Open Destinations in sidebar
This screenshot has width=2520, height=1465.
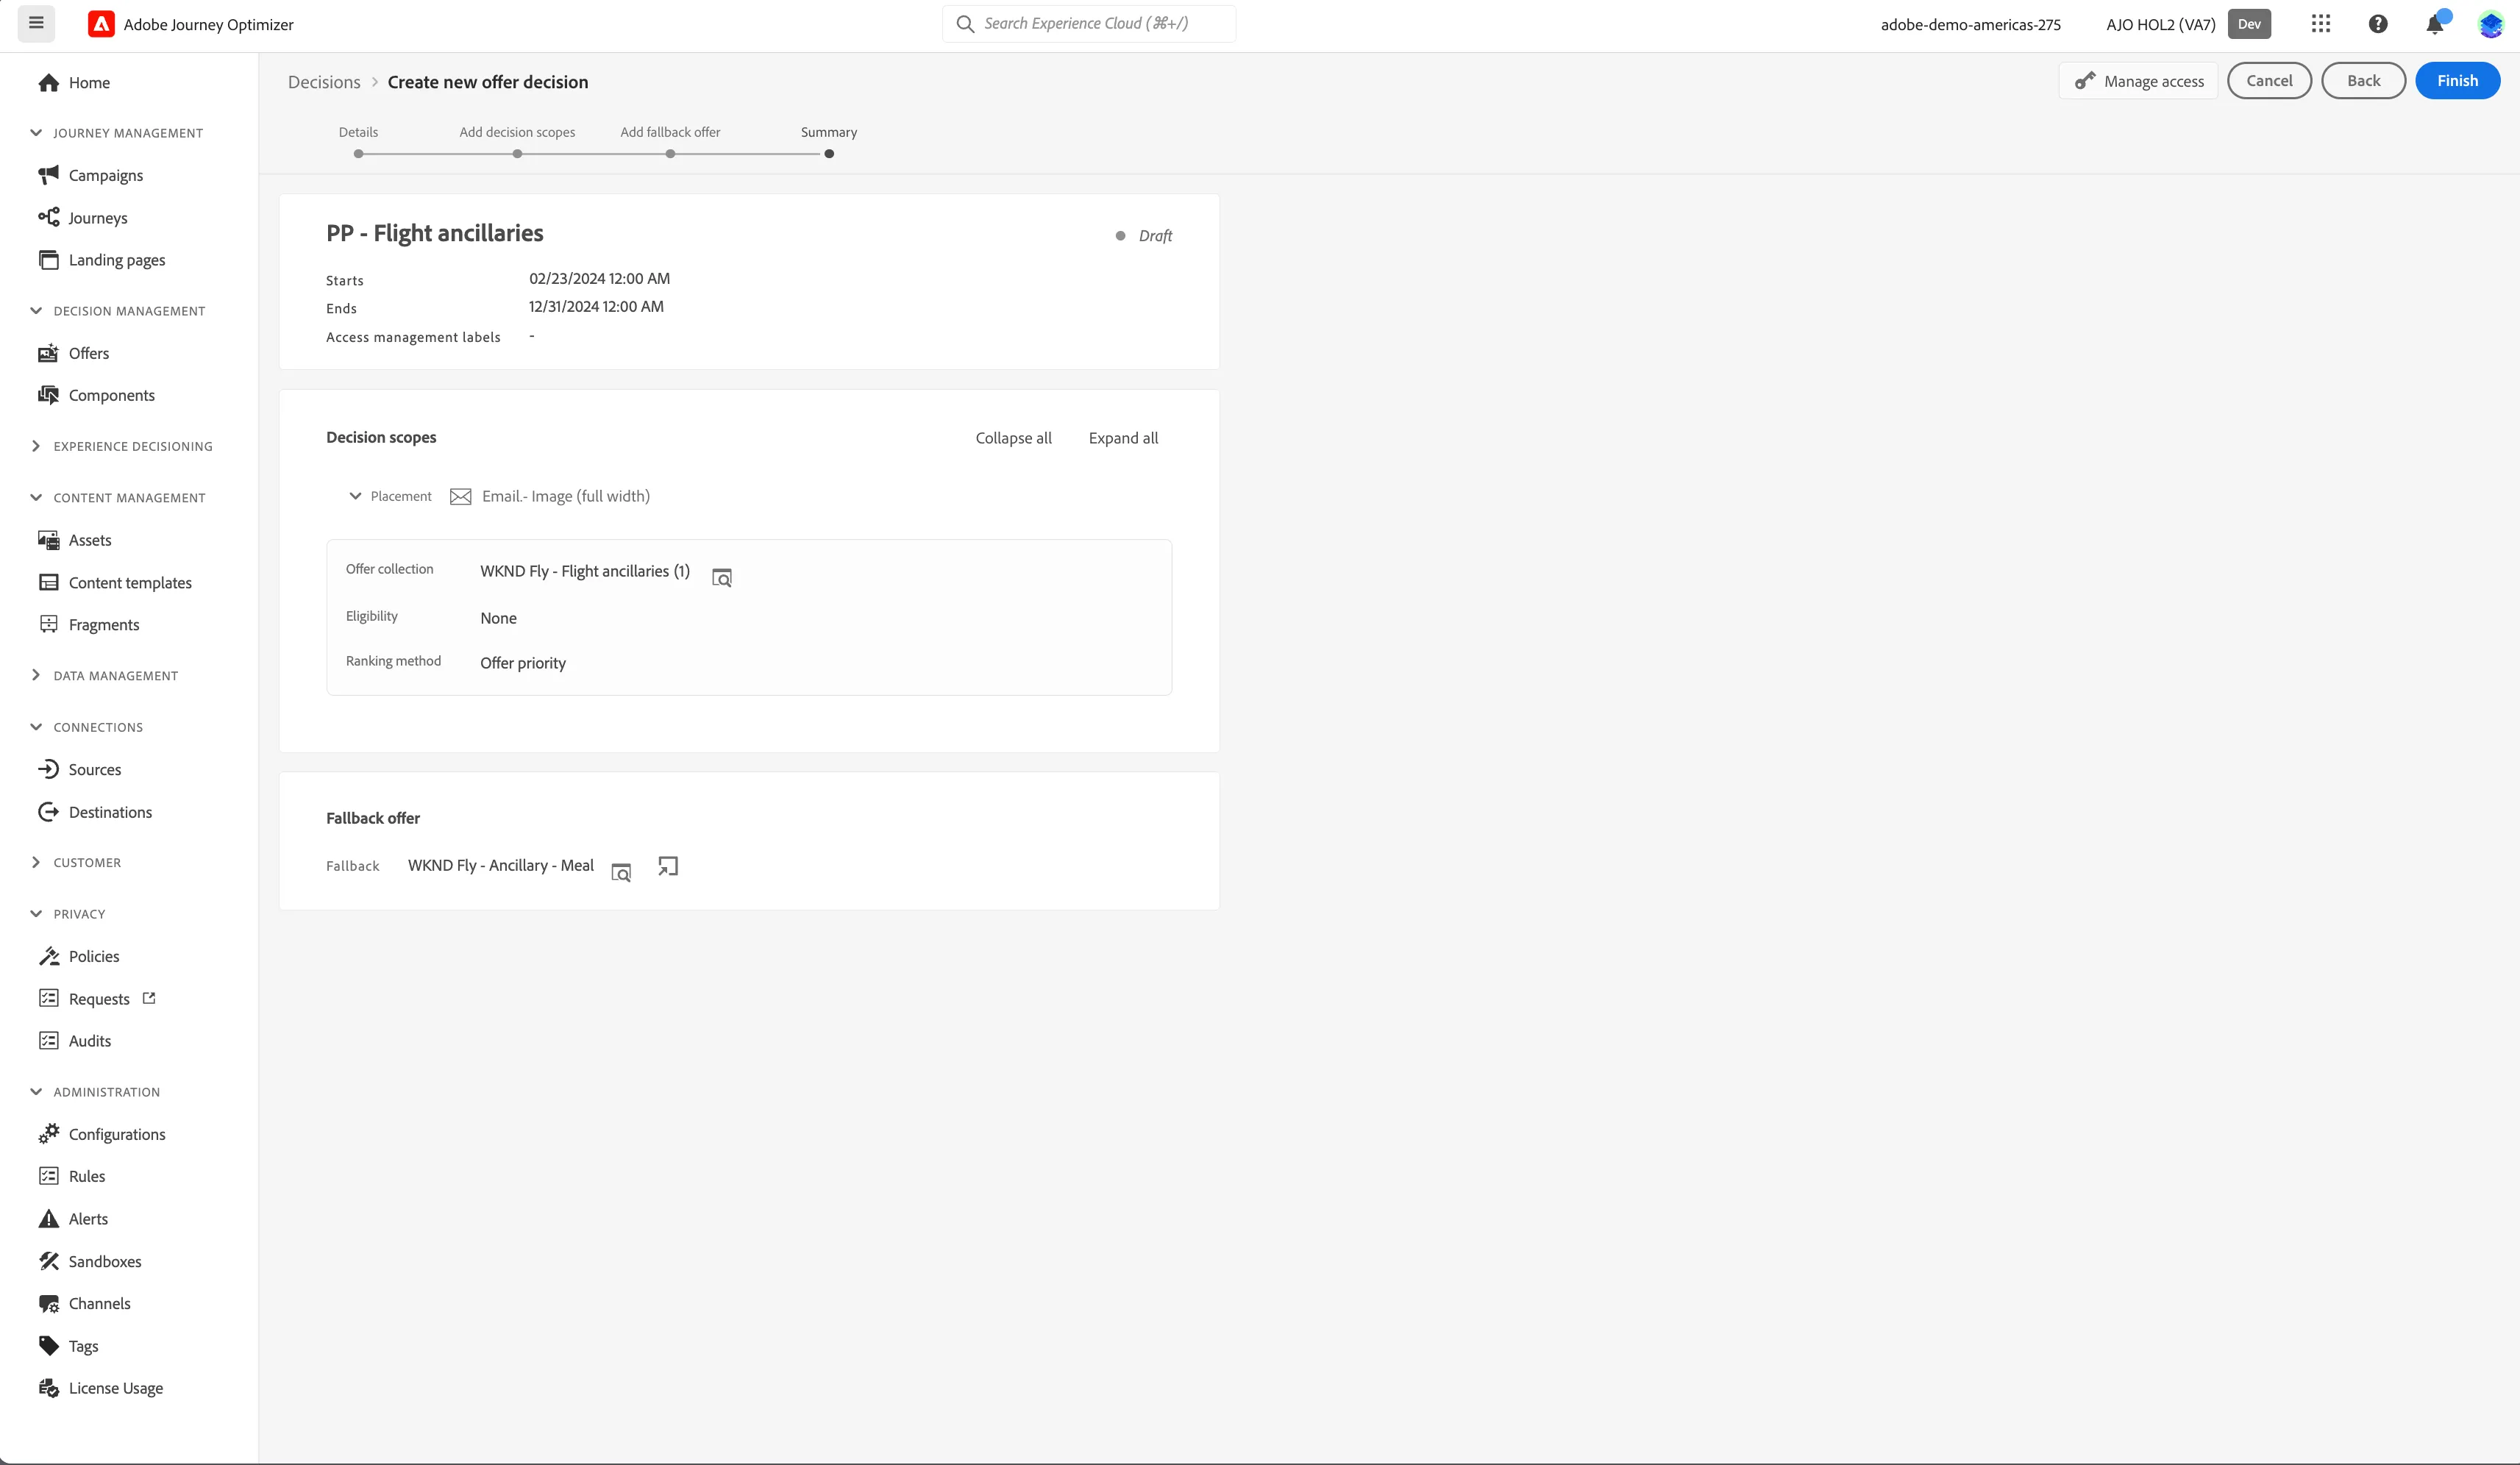click(x=110, y=812)
